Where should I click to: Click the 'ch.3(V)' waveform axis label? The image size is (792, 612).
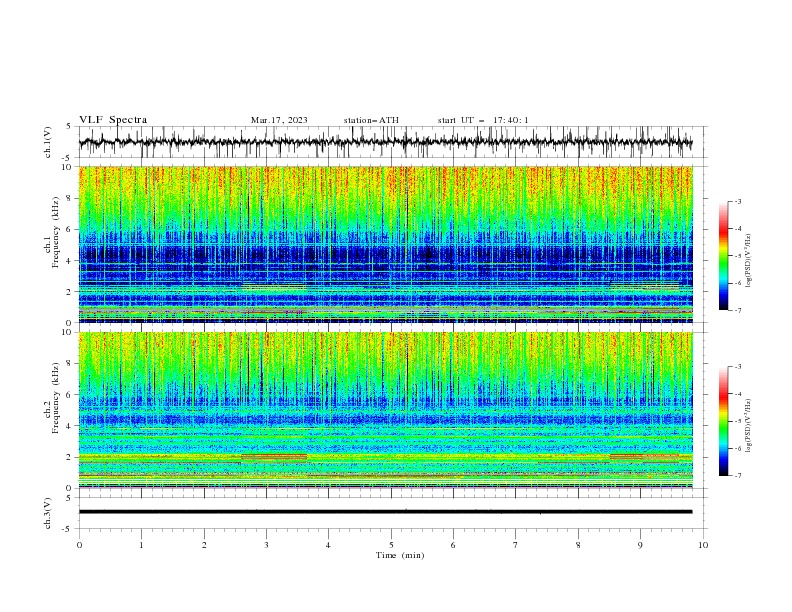point(48,513)
